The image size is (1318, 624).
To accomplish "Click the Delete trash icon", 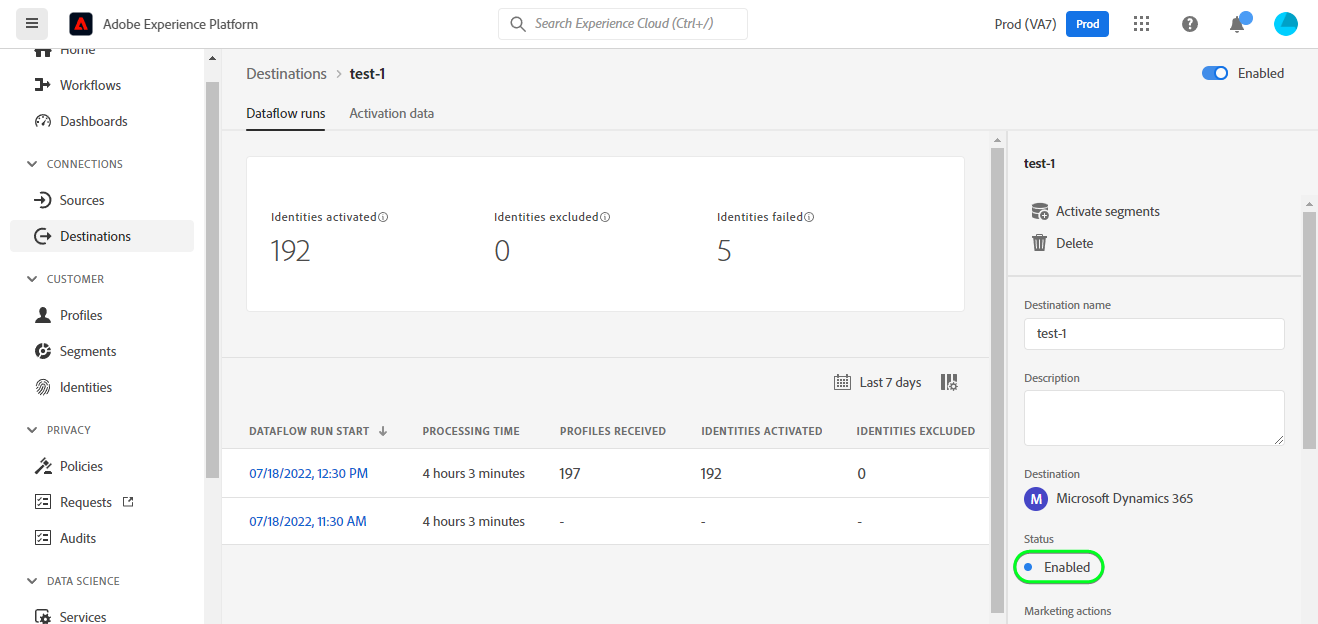I will click(x=1040, y=243).
